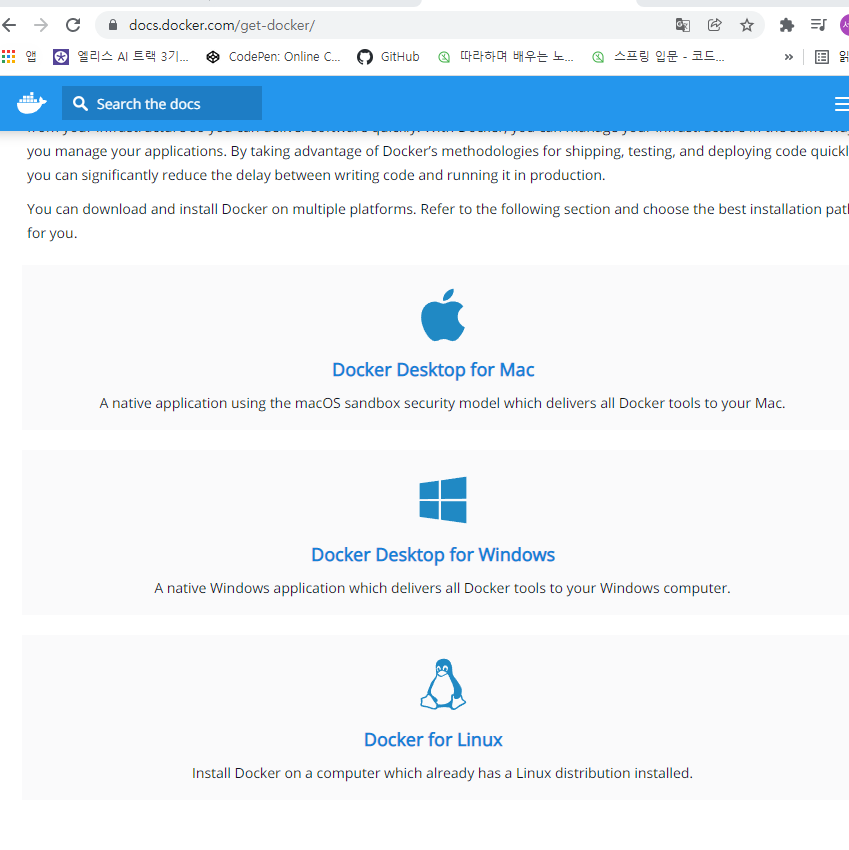Open the Google Translate page icon
849x850 pixels.
click(682, 25)
